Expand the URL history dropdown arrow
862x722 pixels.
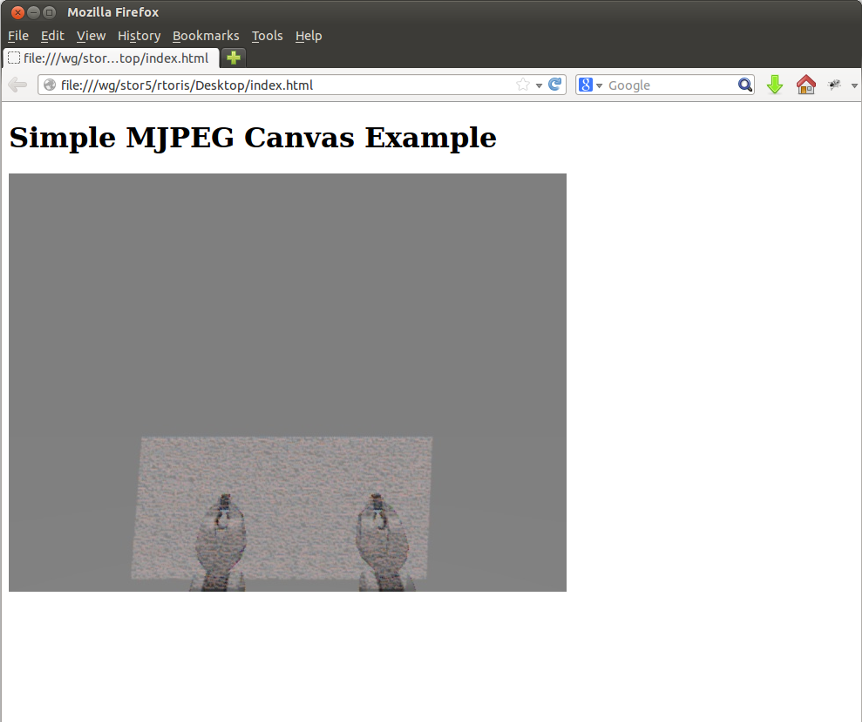click(539, 85)
